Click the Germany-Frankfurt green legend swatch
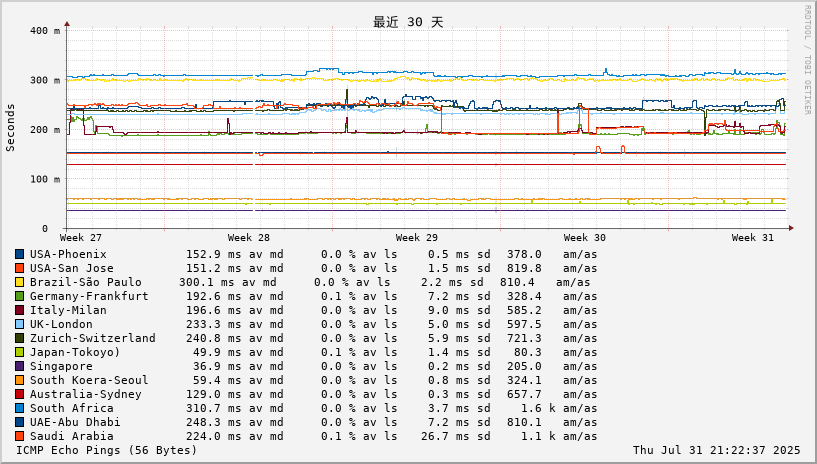This screenshot has width=817, height=464. (x=19, y=296)
